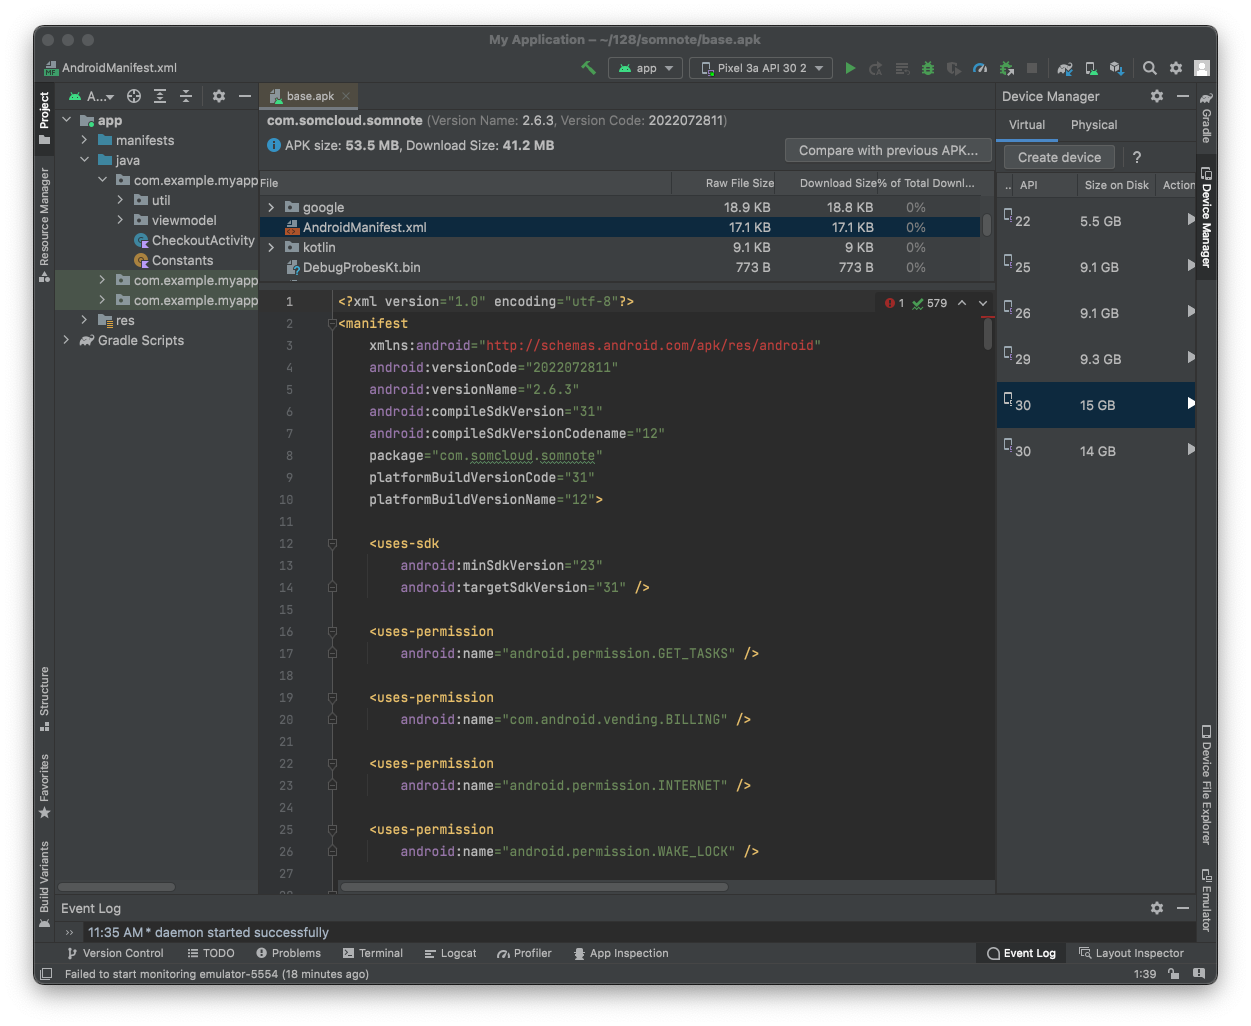The width and height of the screenshot is (1251, 1026).
Task: Open the Pixel 3a API 30 2 device dropdown
Action: pyautogui.click(x=760, y=68)
